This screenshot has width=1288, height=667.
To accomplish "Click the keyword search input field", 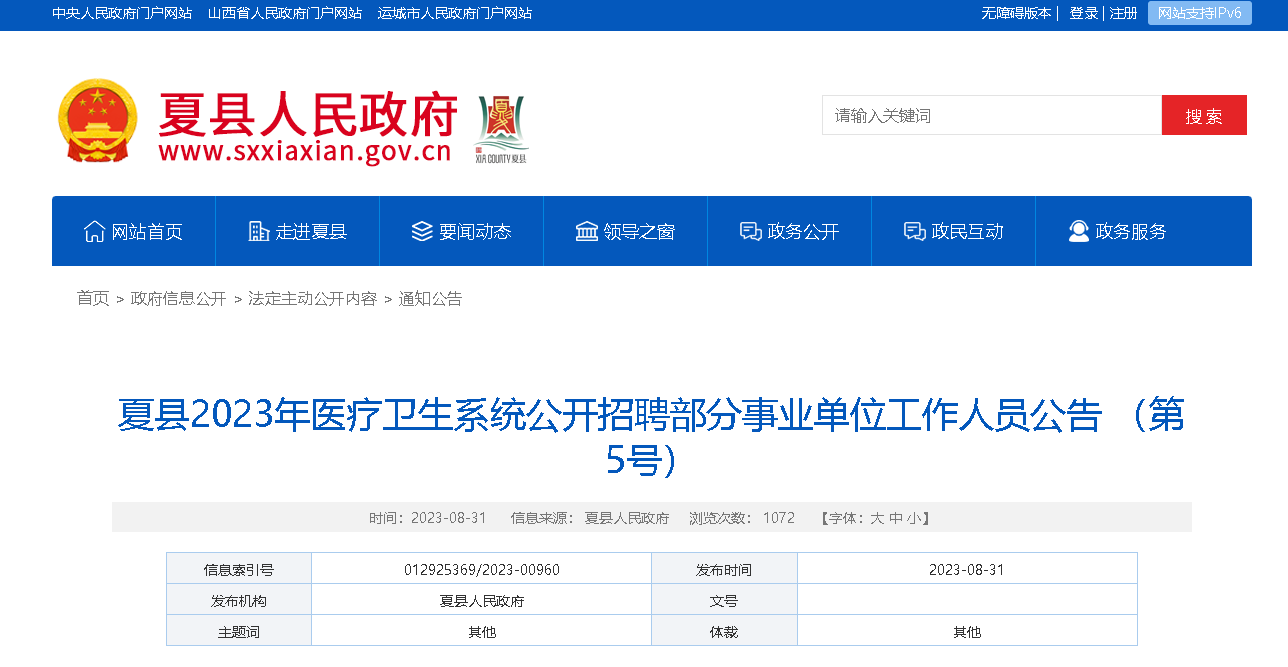I will [x=991, y=115].
